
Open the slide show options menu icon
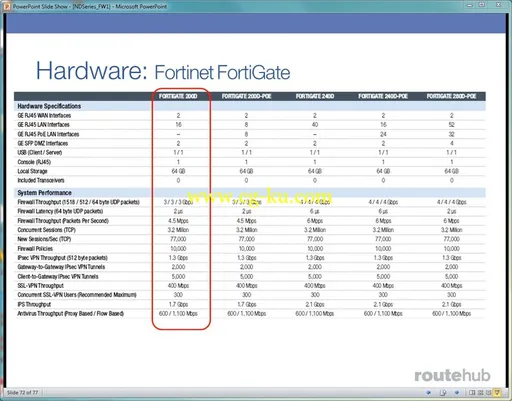coord(443,393)
